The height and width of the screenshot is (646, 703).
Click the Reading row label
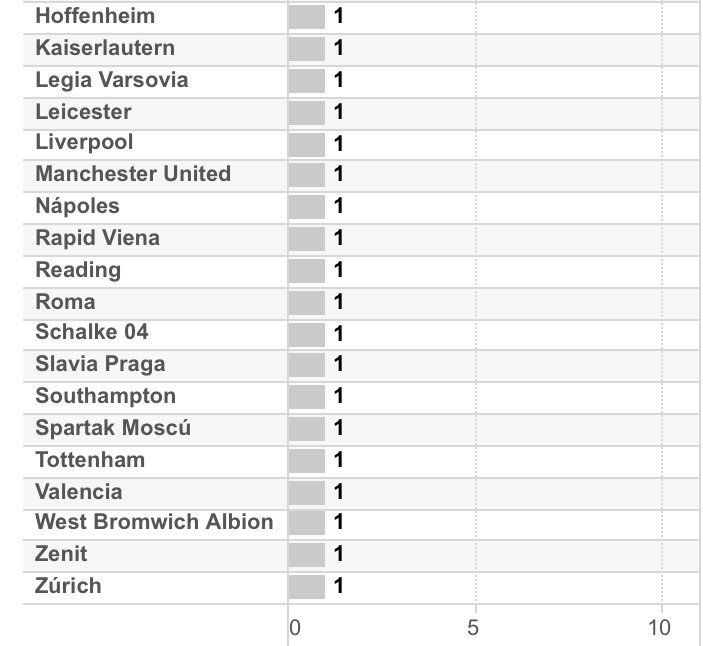[78, 270]
